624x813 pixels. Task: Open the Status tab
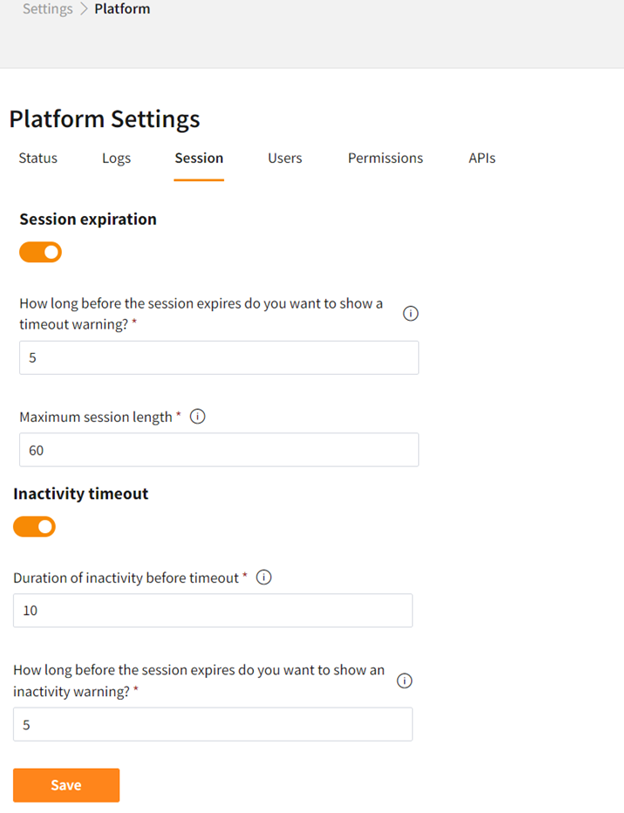point(38,158)
